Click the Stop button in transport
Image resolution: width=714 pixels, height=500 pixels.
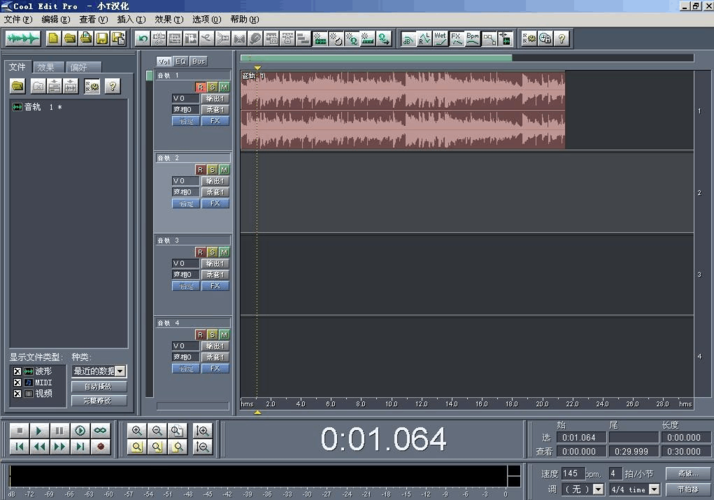18,430
